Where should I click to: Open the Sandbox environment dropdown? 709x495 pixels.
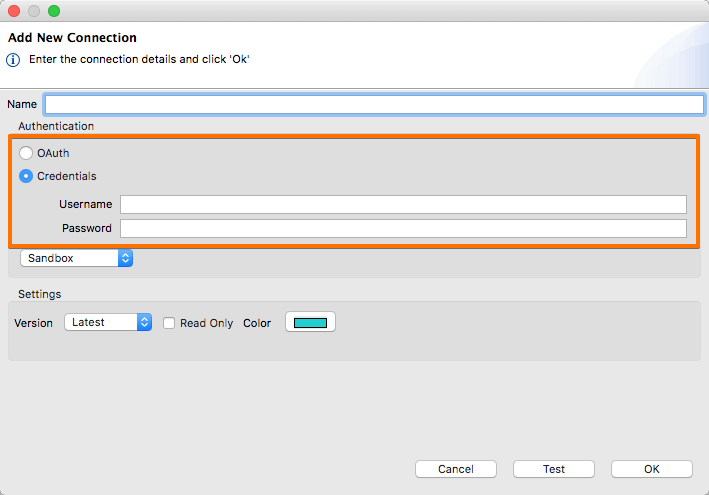pyautogui.click(x=76, y=258)
